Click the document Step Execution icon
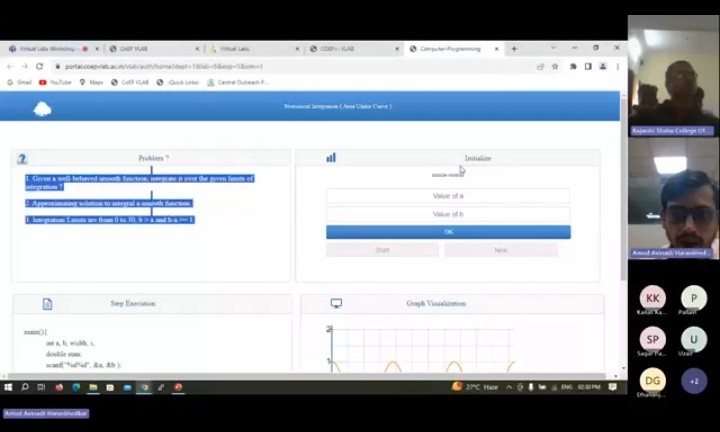 coord(47,303)
